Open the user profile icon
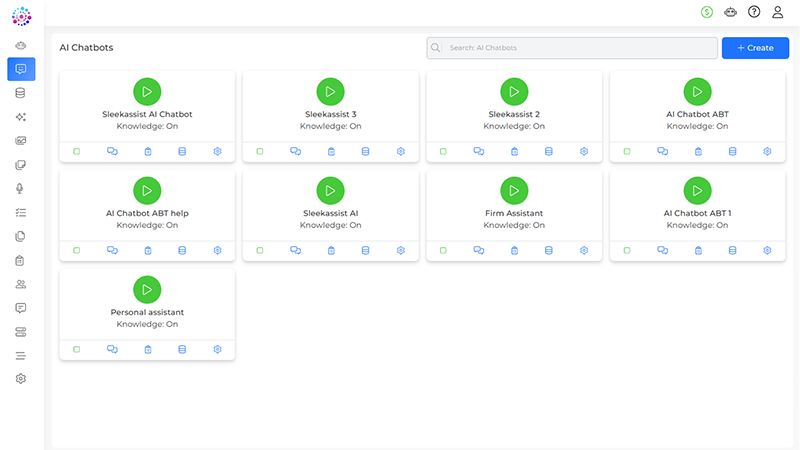The height and width of the screenshot is (450, 800). tap(778, 12)
